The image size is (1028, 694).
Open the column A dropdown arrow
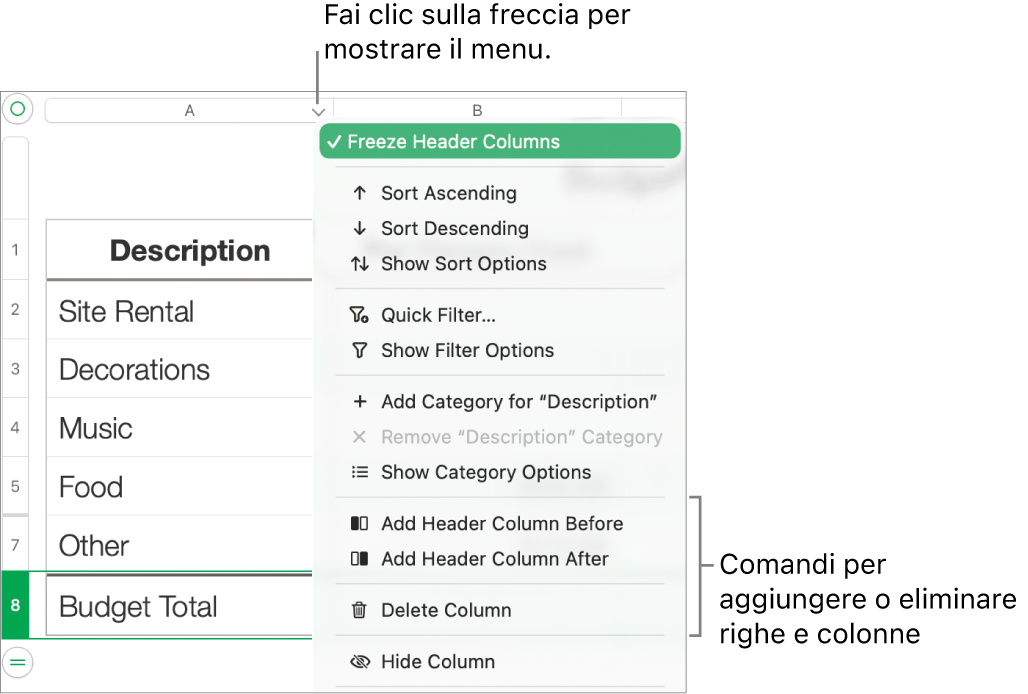(x=318, y=112)
